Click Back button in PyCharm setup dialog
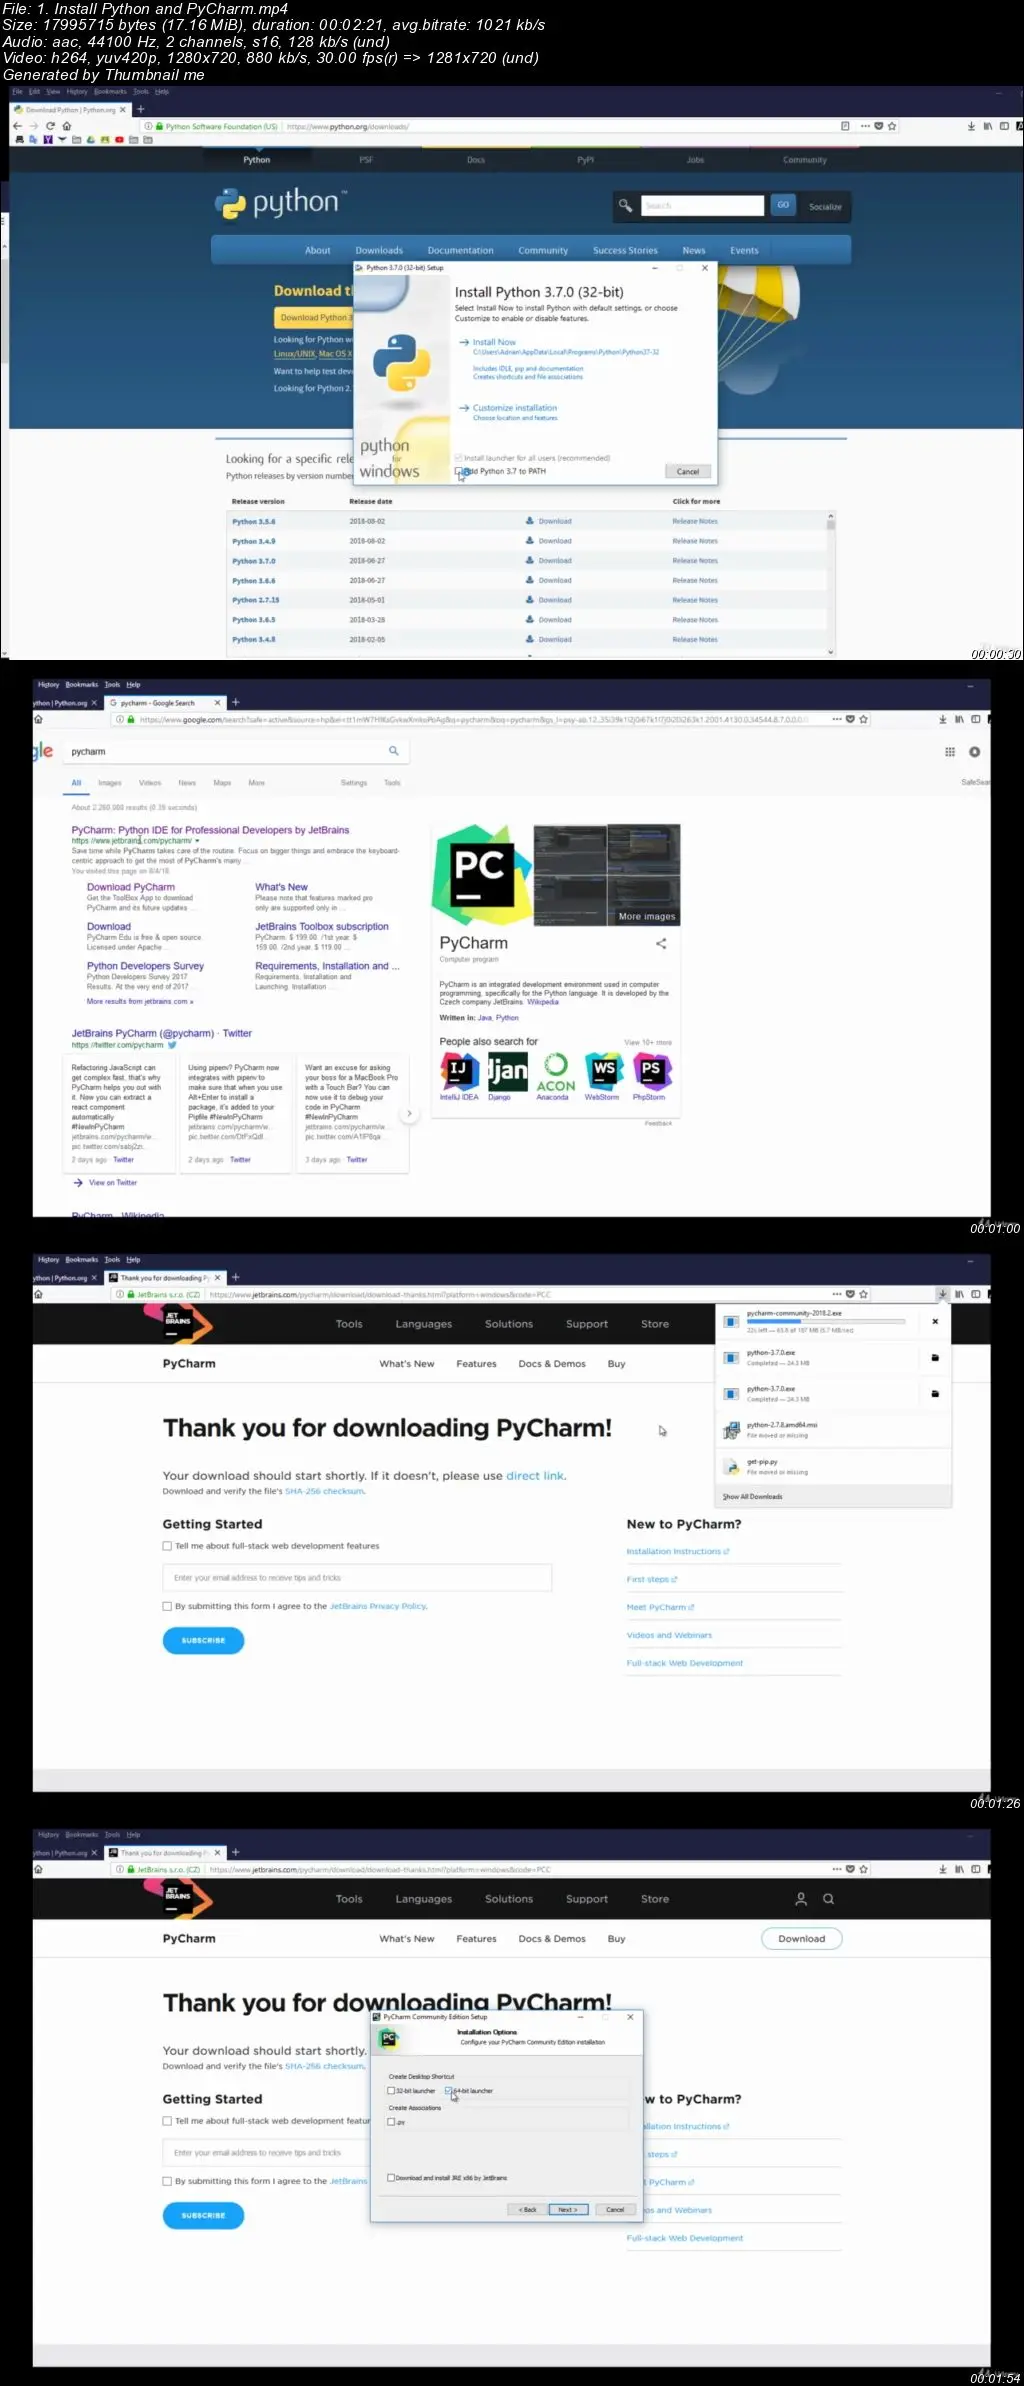The image size is (1024, 2386). pyautogui.click(x=527, y=2209)
